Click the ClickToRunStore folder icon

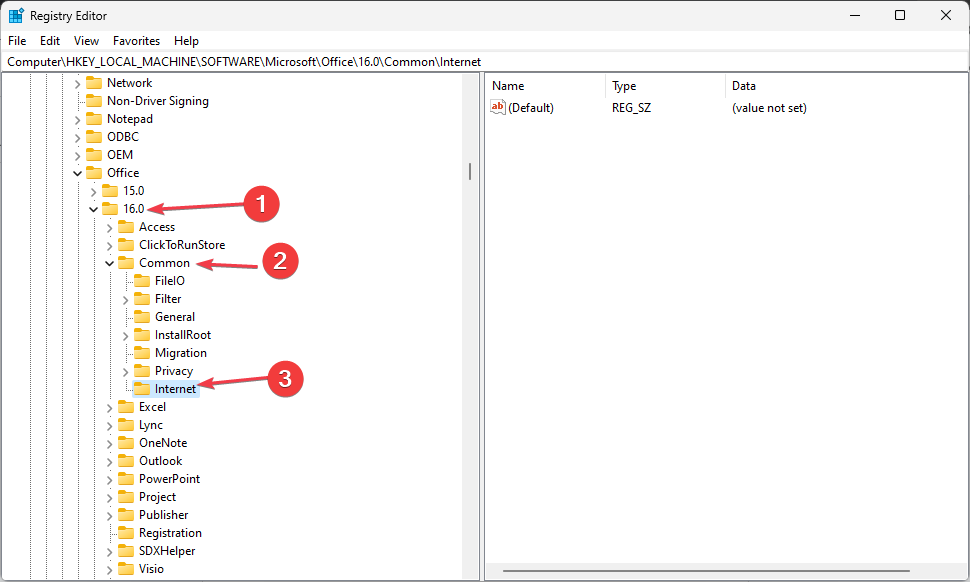[x=126, y=245]
